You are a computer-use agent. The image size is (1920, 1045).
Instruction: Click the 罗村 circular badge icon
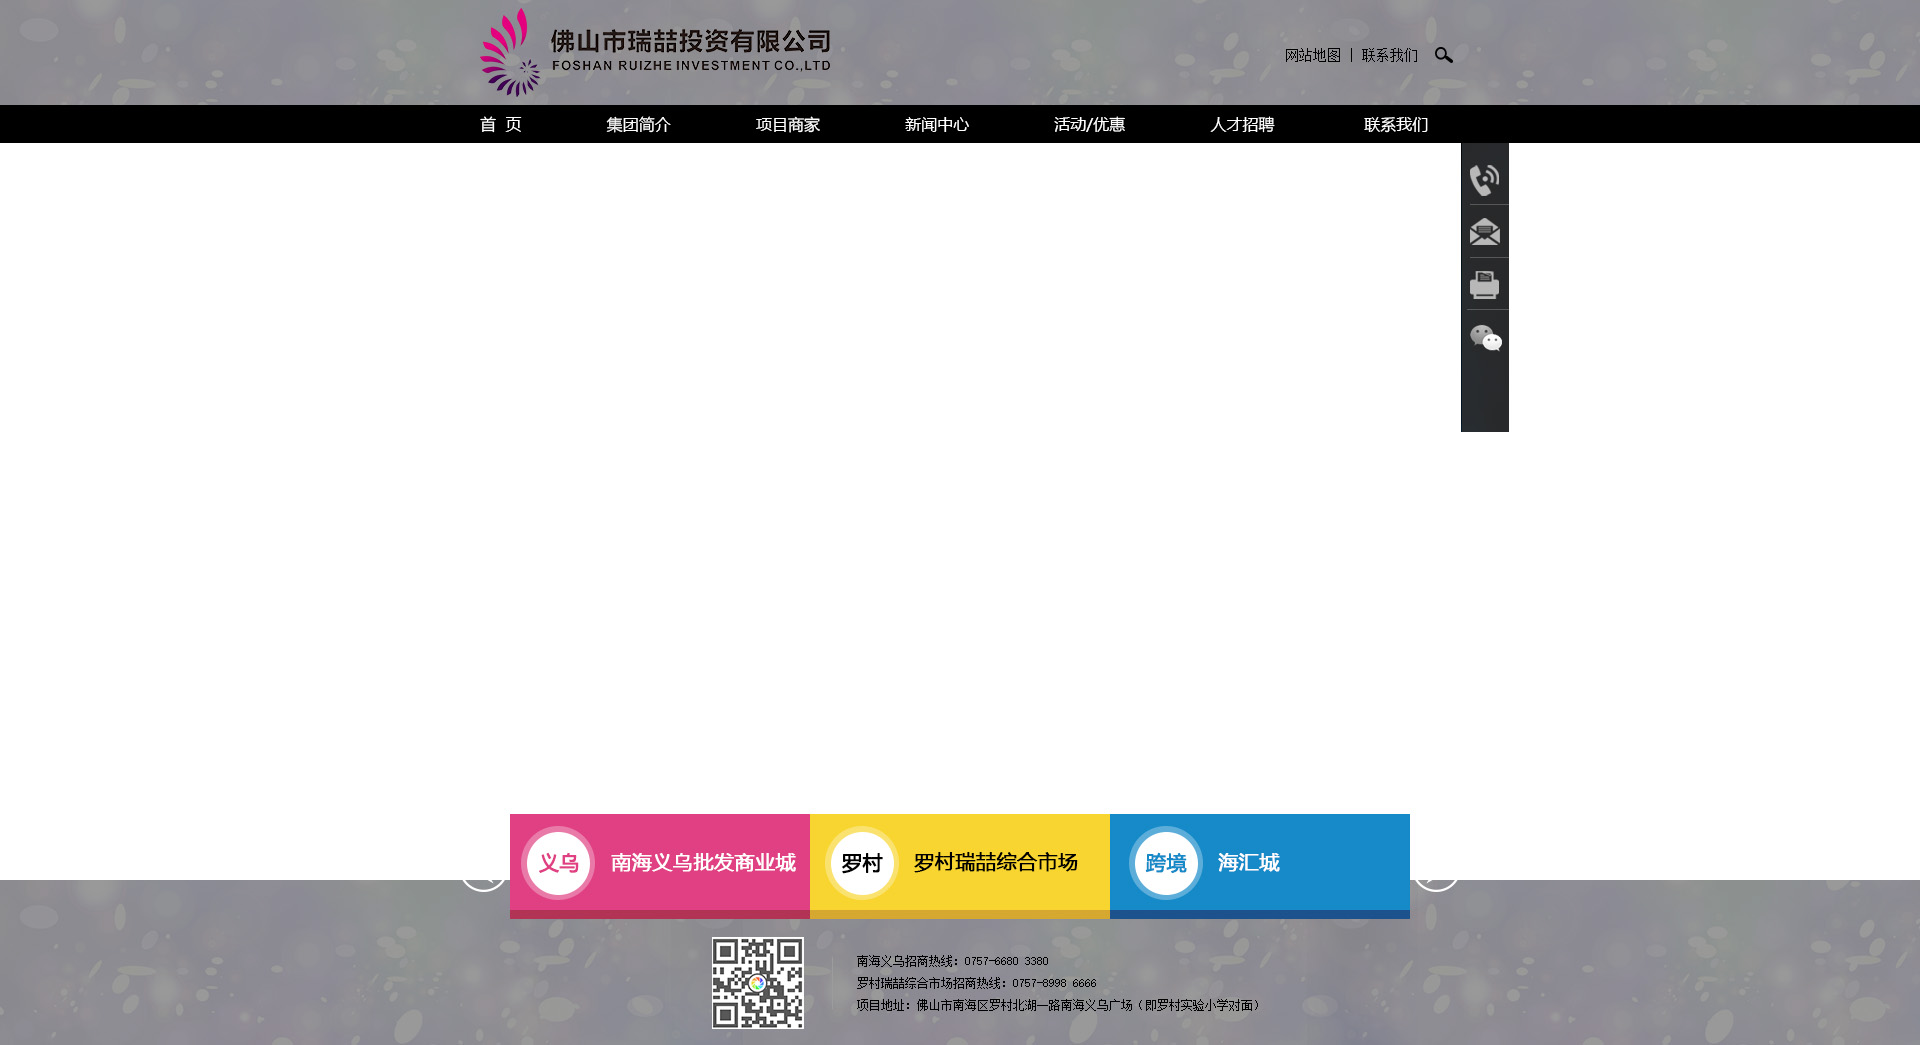[x=861, y=863]
